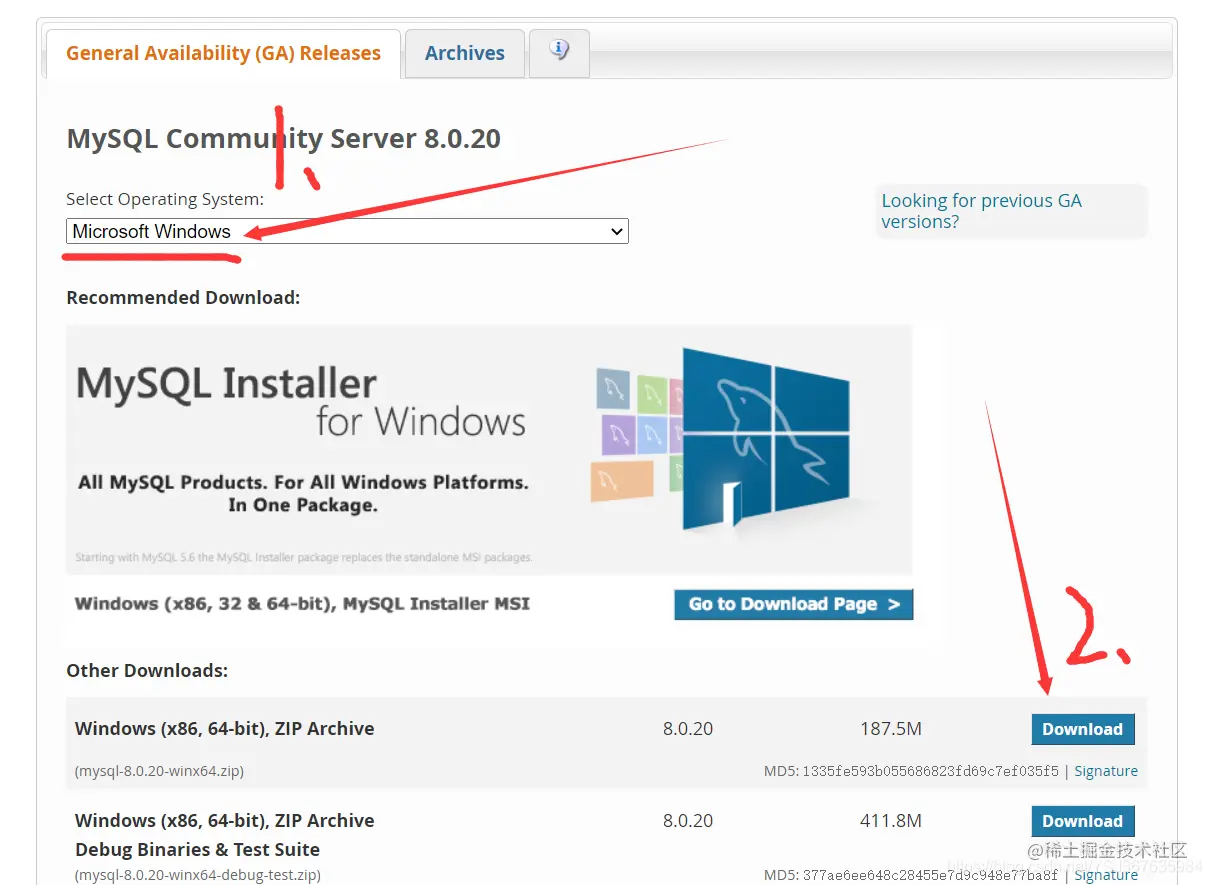Click the MySQL Installer for Windows banner

click(x=489, y=449)
